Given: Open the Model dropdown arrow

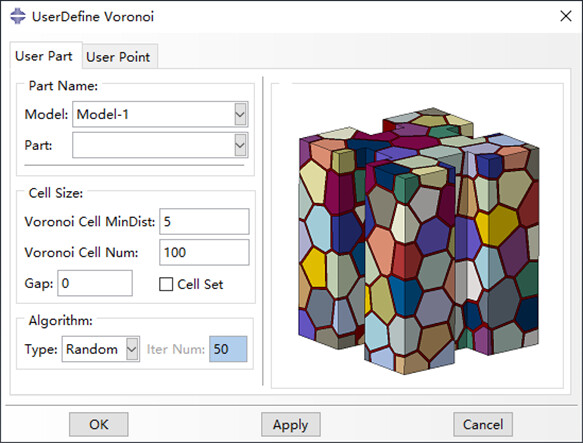Looking at the screenshot, I should point(240,114).
